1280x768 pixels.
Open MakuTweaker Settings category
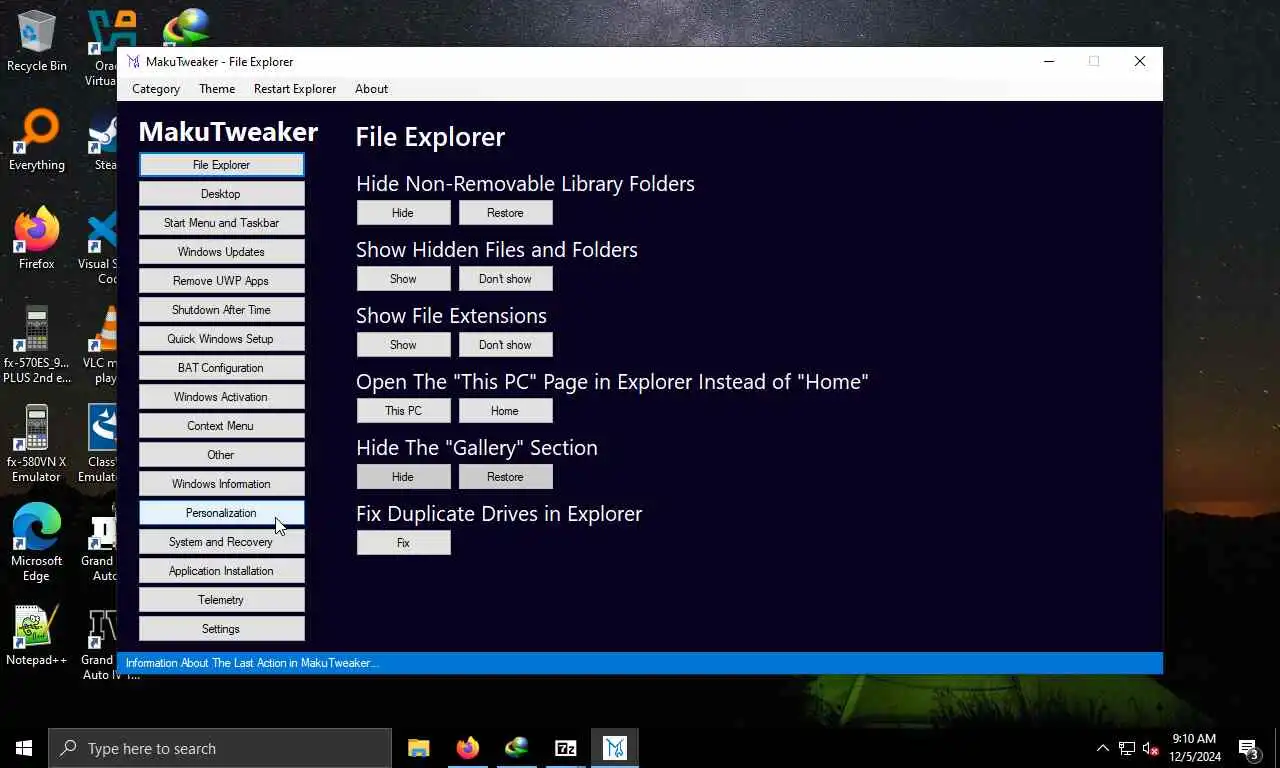[x=221, y=629]
